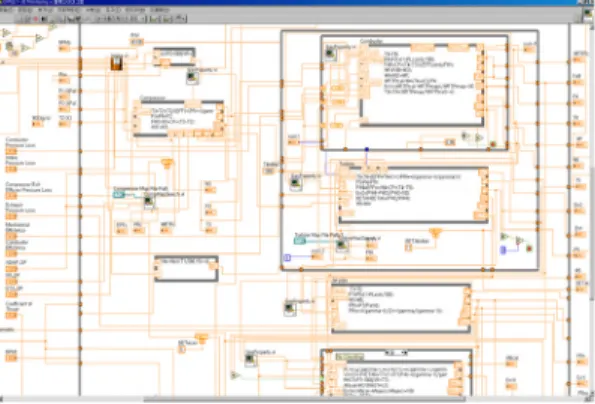Click the Combustor structure label
The height and width of the screenshot is (404, 595).
(371, 41)
